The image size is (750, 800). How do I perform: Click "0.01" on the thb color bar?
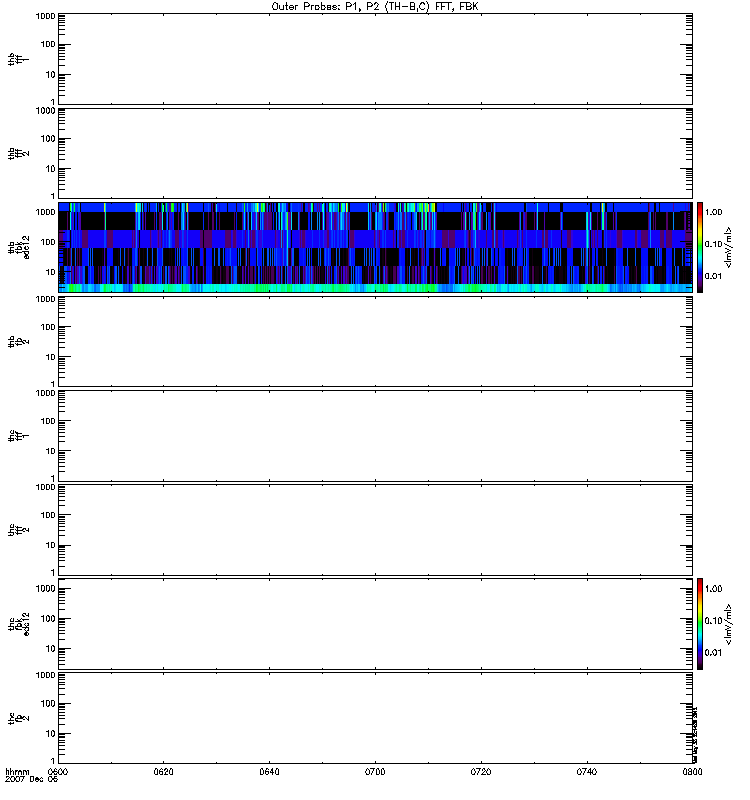click(x=713, y=276)
